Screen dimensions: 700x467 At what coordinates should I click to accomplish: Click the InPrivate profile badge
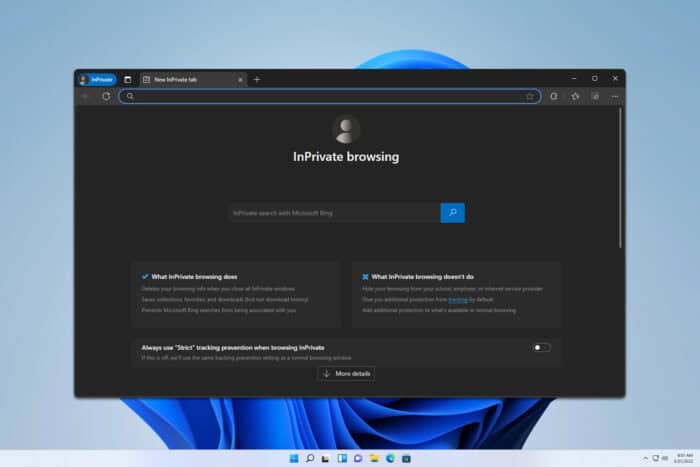(x=96, y=79)
